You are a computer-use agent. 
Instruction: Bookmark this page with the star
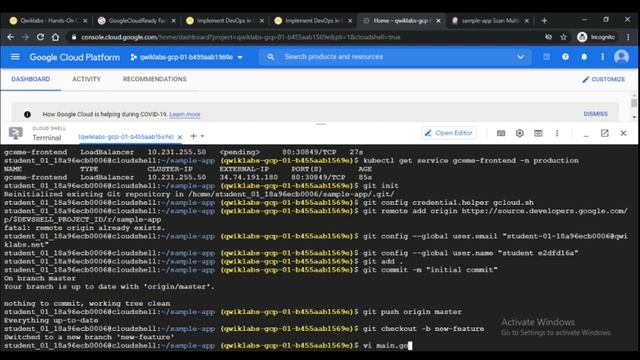[x=564, y=37]
